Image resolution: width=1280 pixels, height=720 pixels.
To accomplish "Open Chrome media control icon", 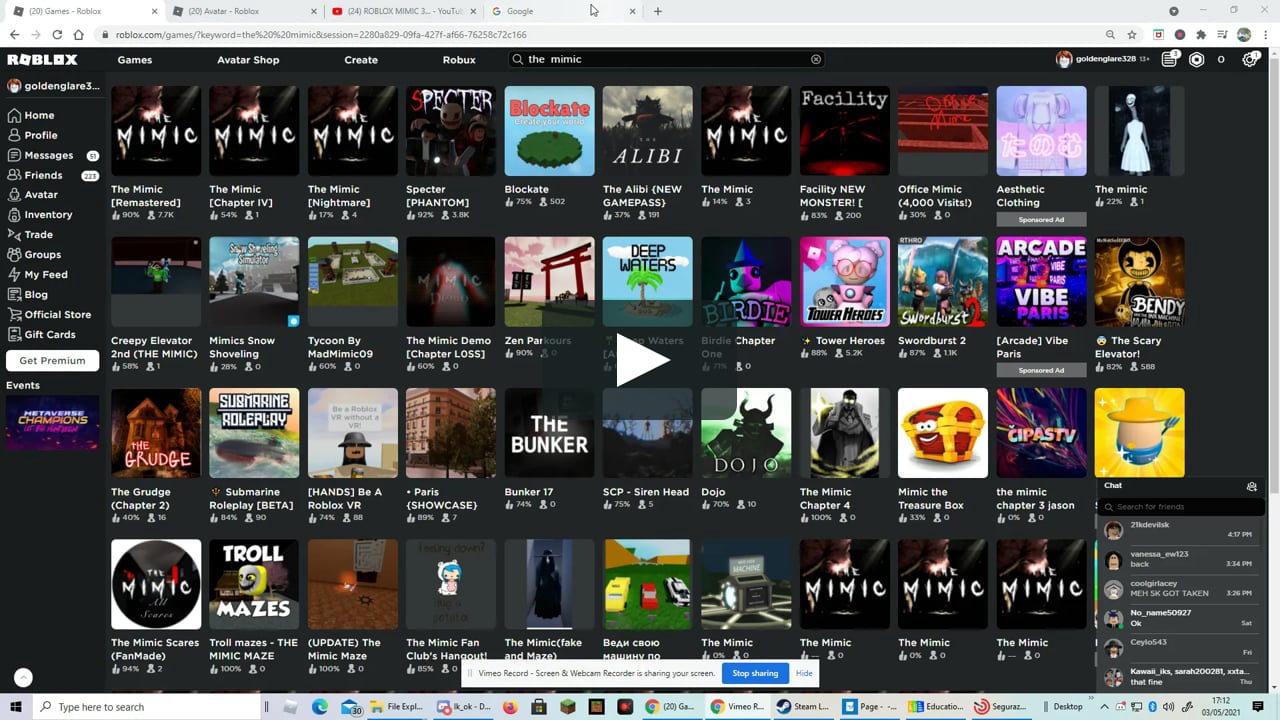I will coord(1222,34).
